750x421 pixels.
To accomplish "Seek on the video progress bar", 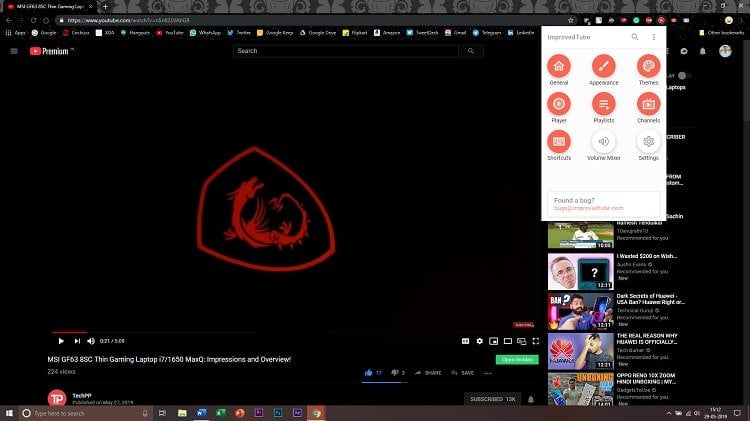I will tap(296, 332).
